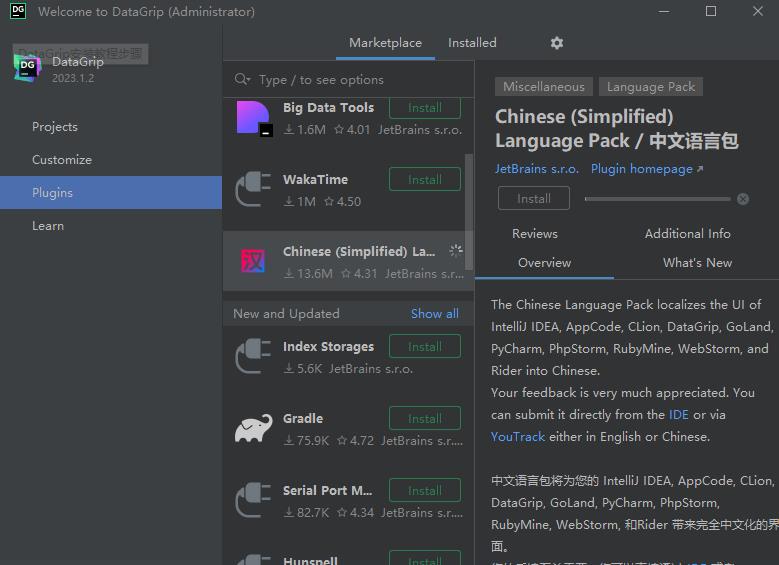Image resolution: width=779 pixels, height=565 pixels.
Task: Cancel the language pack download progress
Action: pyautogui.click(x=743, y=199)
